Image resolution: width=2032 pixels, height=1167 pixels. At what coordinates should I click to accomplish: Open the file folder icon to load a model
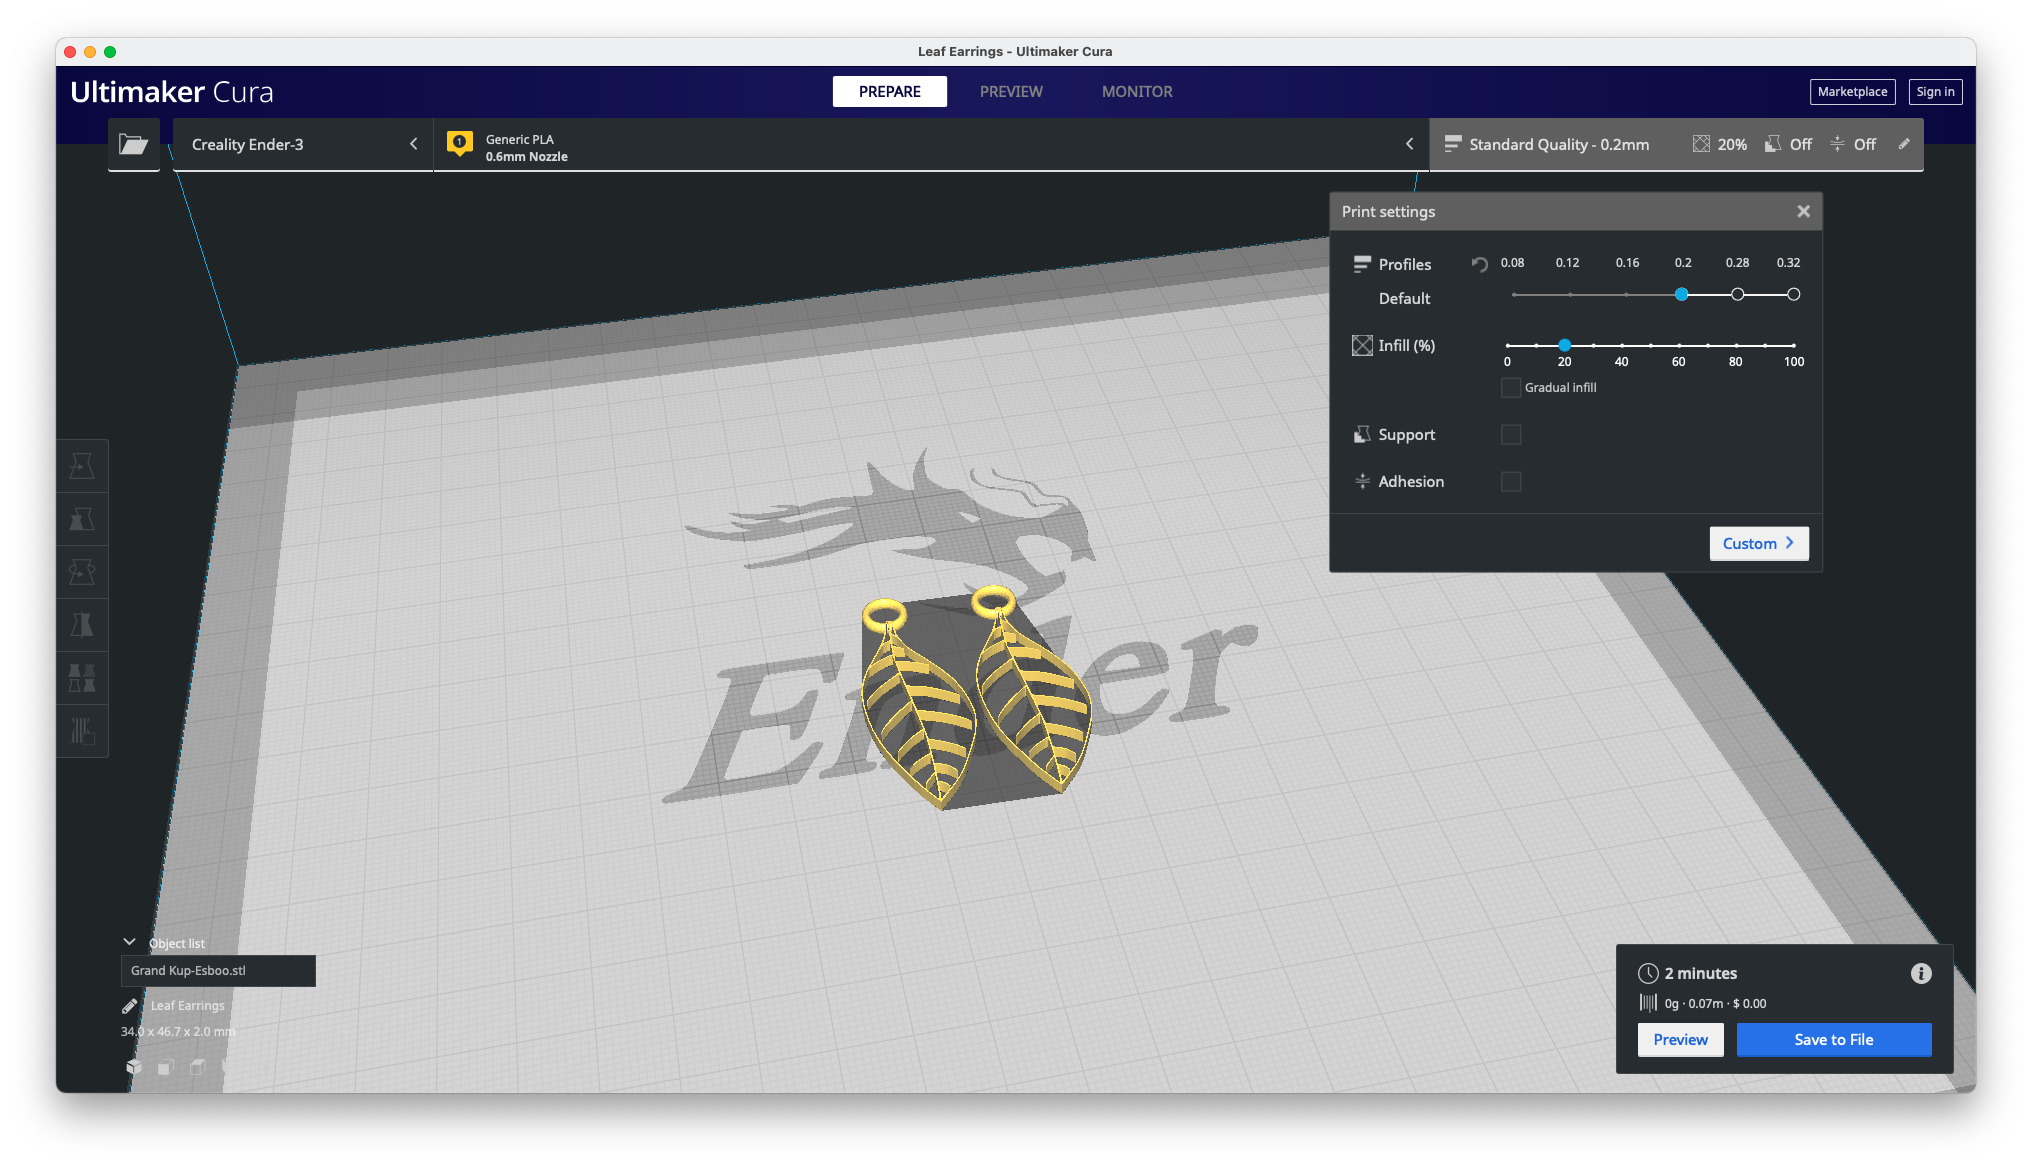pyautogui.click(x=134, y=145)
